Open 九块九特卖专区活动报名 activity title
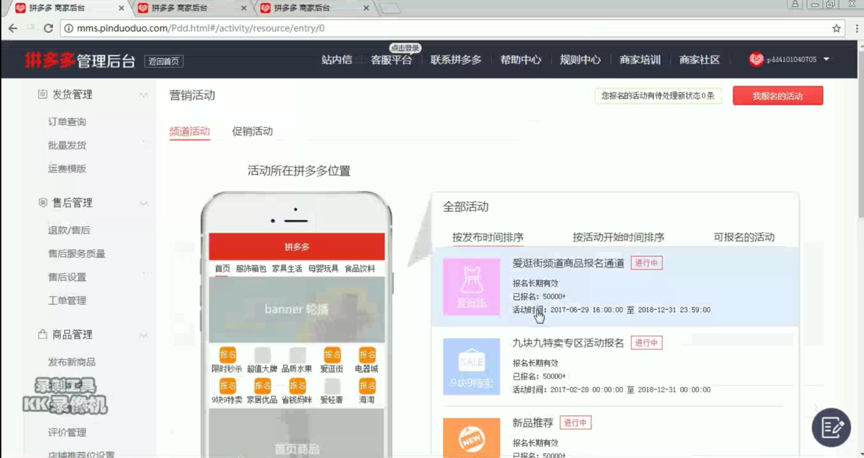This screenshot has height=458, width=864. [568, 343]
